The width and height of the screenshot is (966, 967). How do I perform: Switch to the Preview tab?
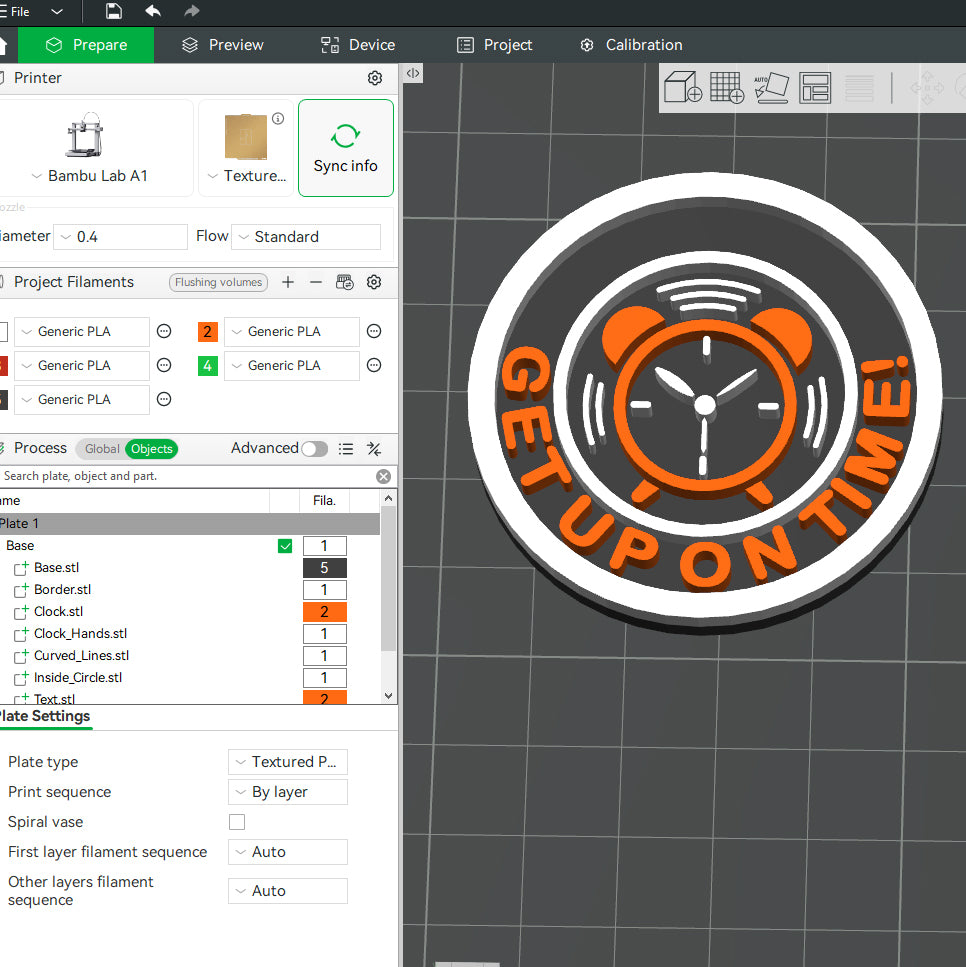point(223,45)
